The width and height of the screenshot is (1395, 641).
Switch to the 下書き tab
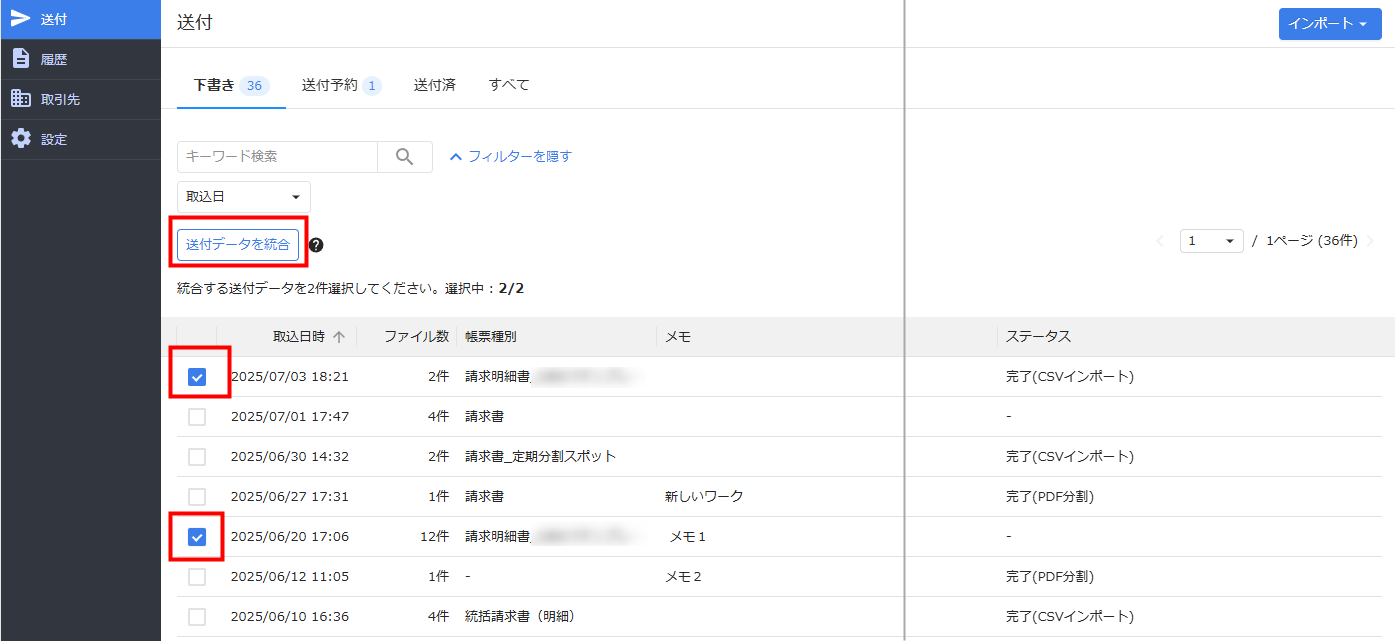click(231, 86)
